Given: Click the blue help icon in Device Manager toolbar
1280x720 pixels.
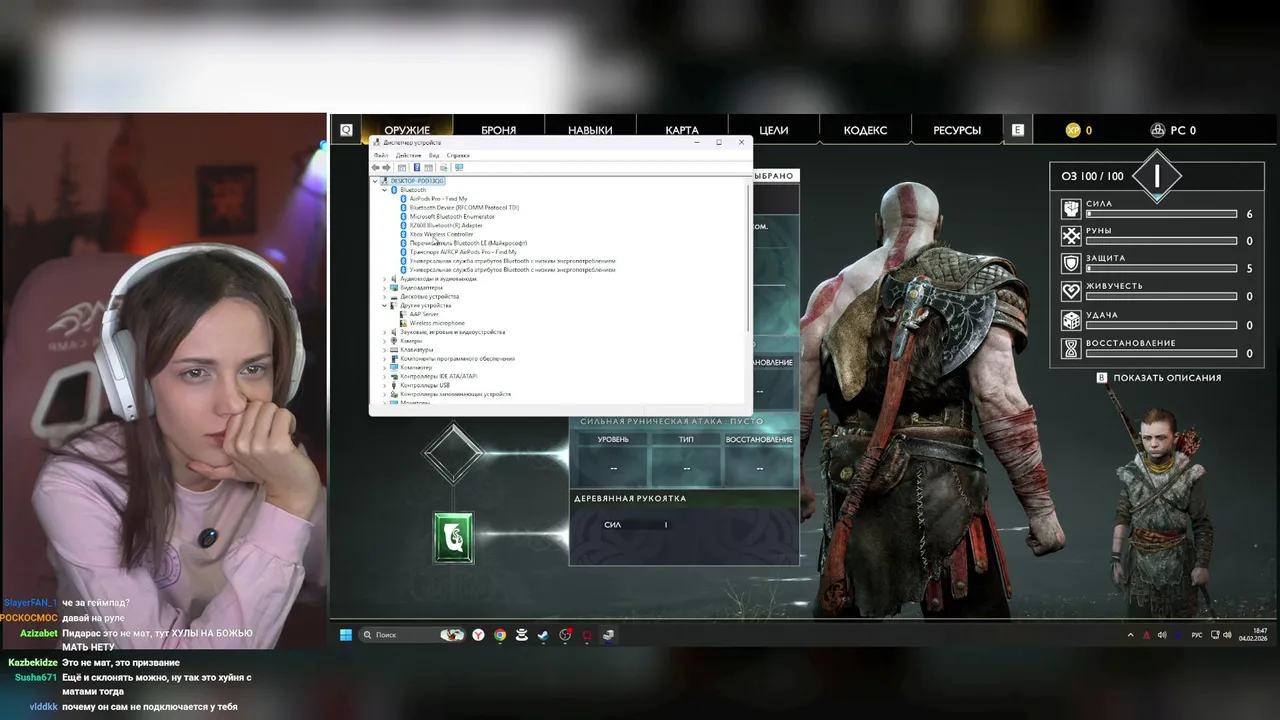Looking at the screenshot, I should pyautogui.click(x=417, y=168).
